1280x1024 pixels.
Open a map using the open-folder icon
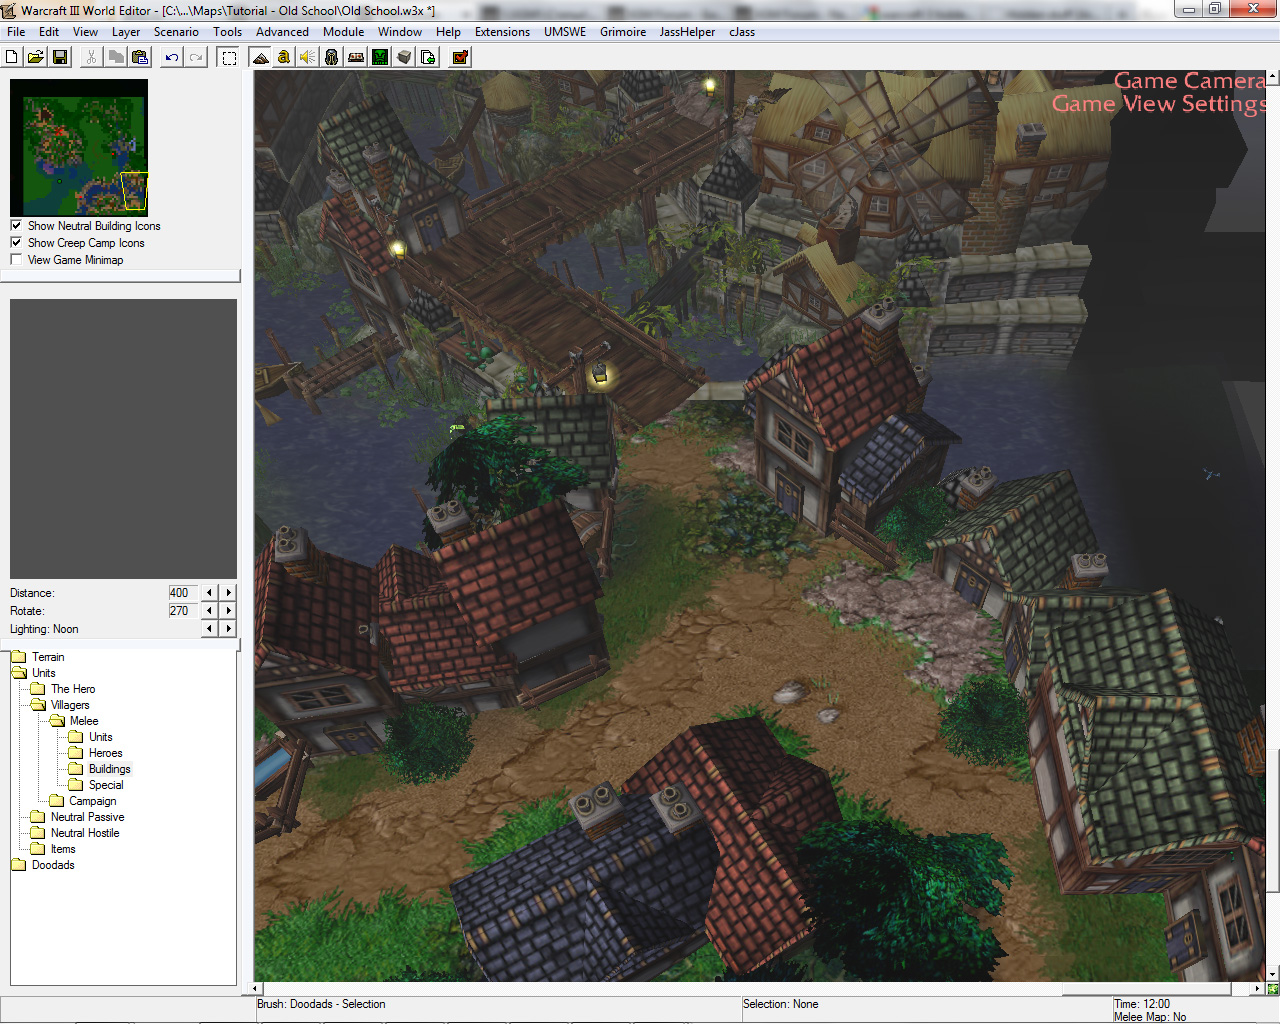coord(36,57)
